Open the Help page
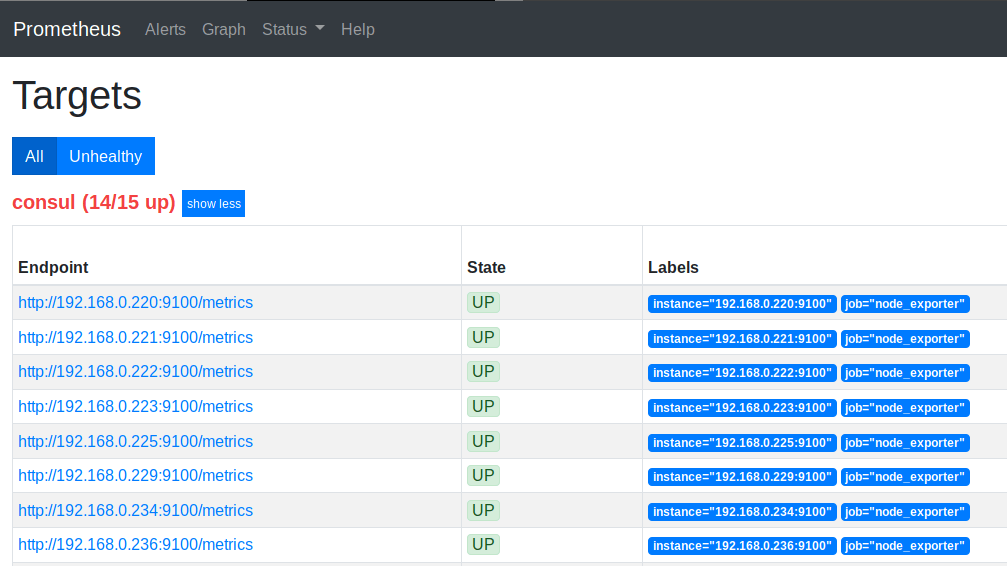The image size is (1007, 566). [358, 30]
